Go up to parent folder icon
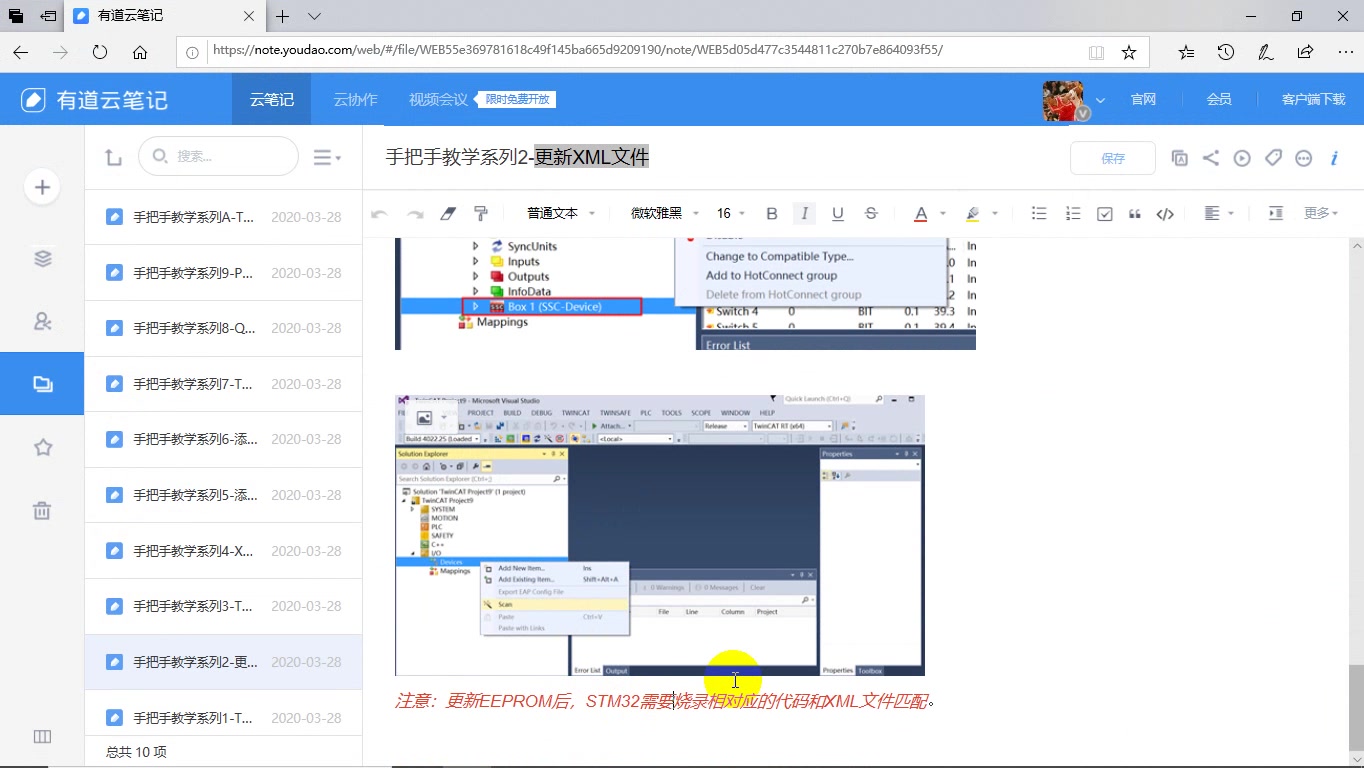 click(x=113, y=157)
